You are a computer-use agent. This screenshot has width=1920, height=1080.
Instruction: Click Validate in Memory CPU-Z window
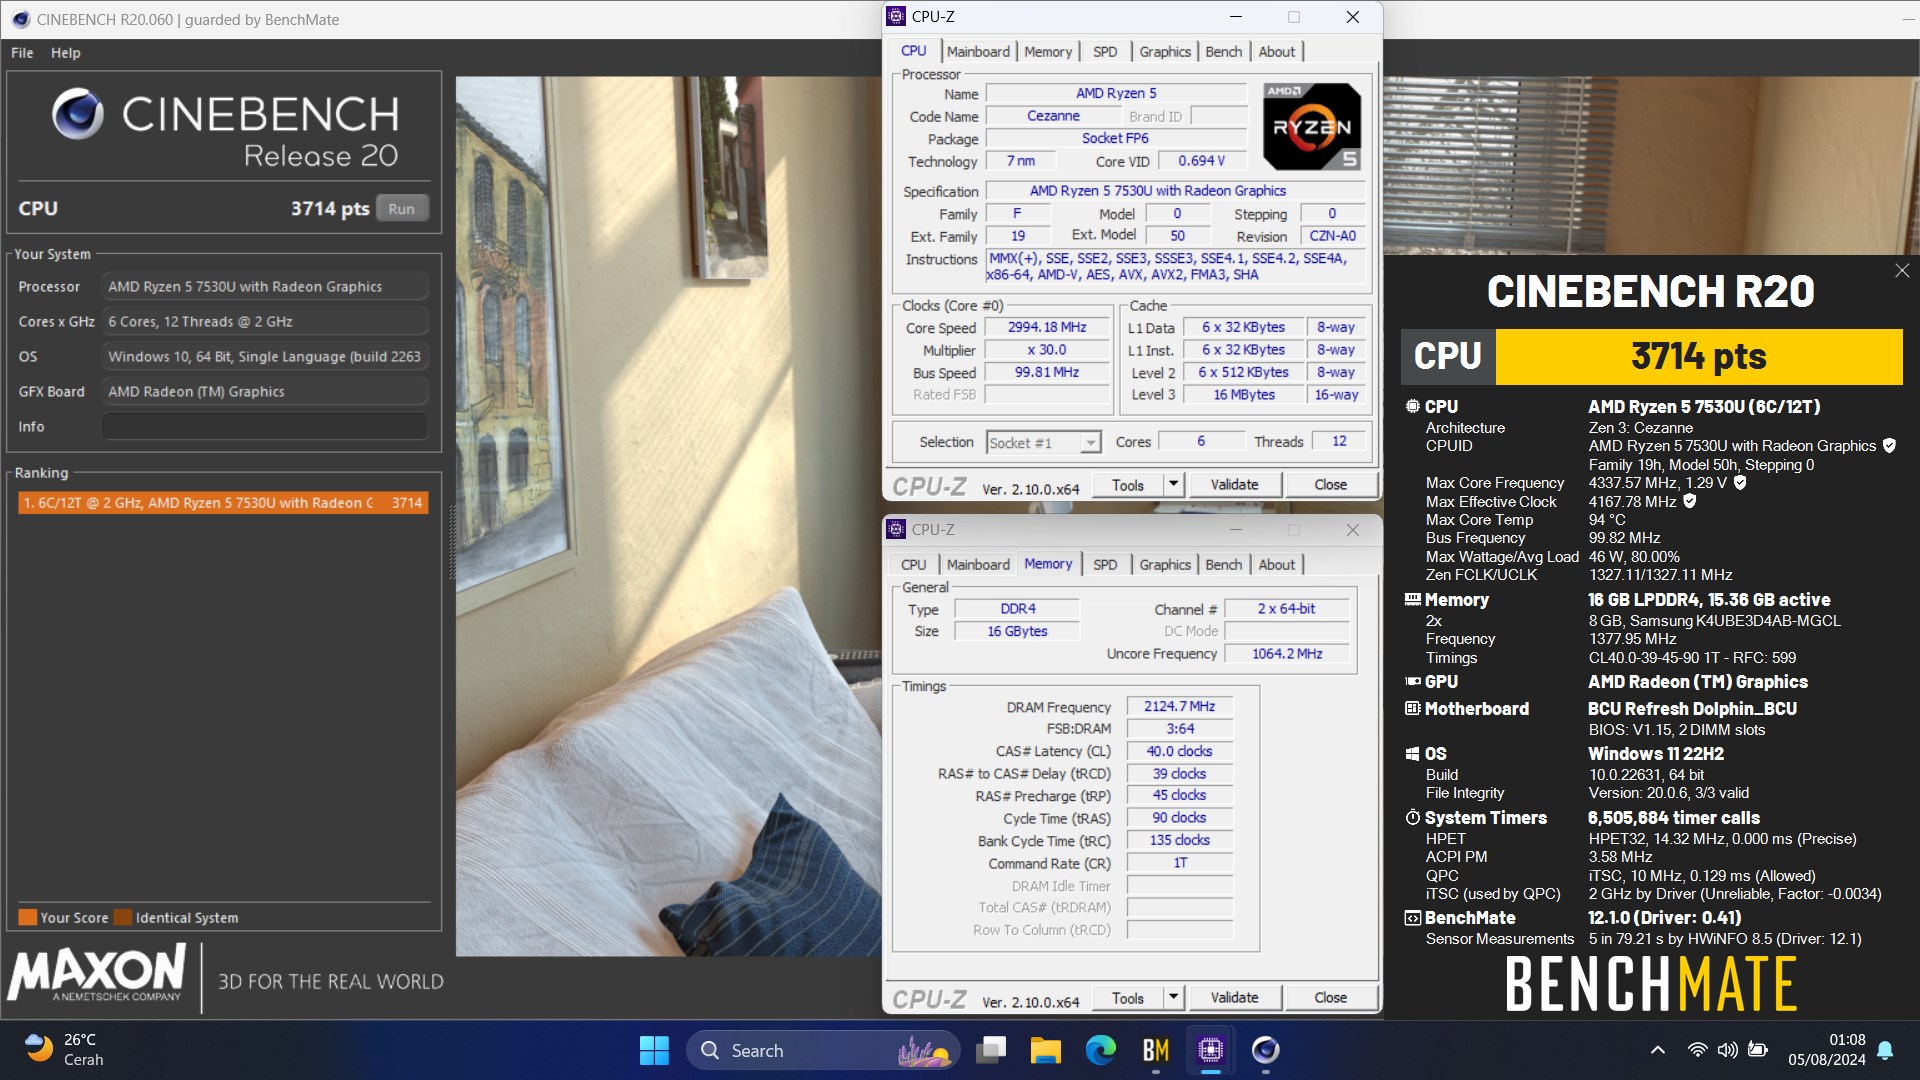(1234, 998)
